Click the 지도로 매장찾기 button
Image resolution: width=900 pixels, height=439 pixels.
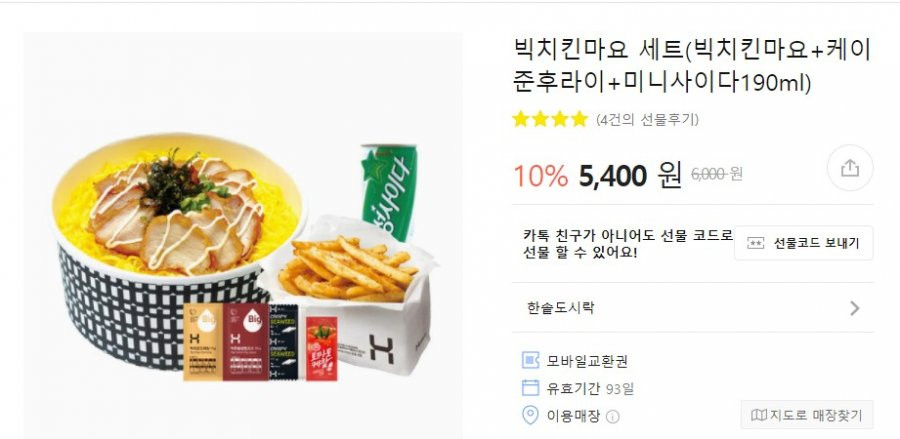[x=806, y=415]
